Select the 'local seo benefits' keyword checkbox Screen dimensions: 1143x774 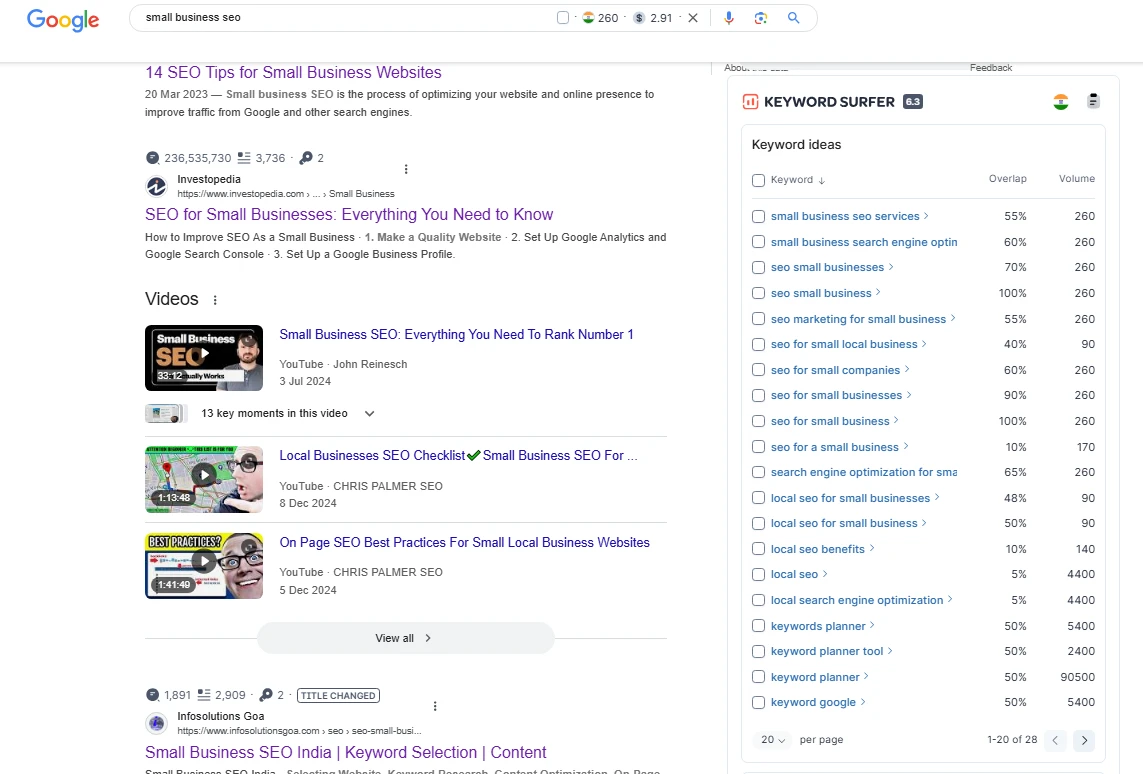(758, 549)
